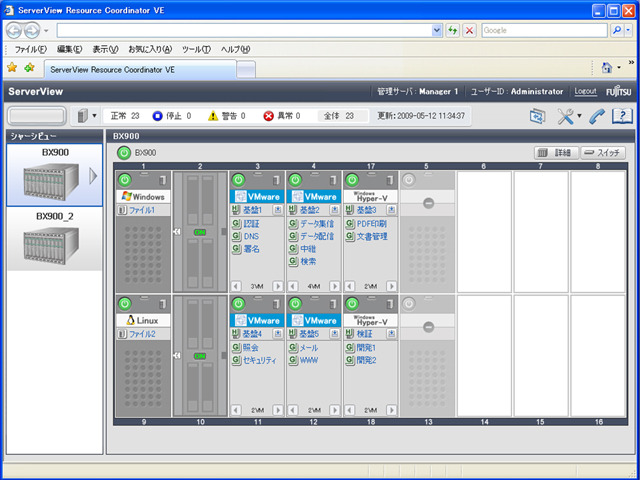Open a new blank browser tab
Image resolution: width=640 pixels, height=480 pixels.
click(246, 70)
